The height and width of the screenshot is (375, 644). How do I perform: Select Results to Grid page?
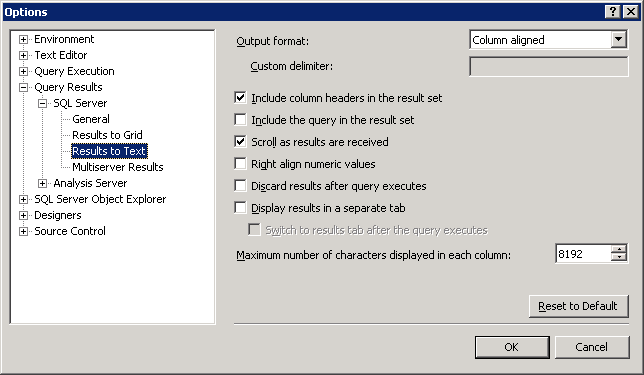click(107, 135)
